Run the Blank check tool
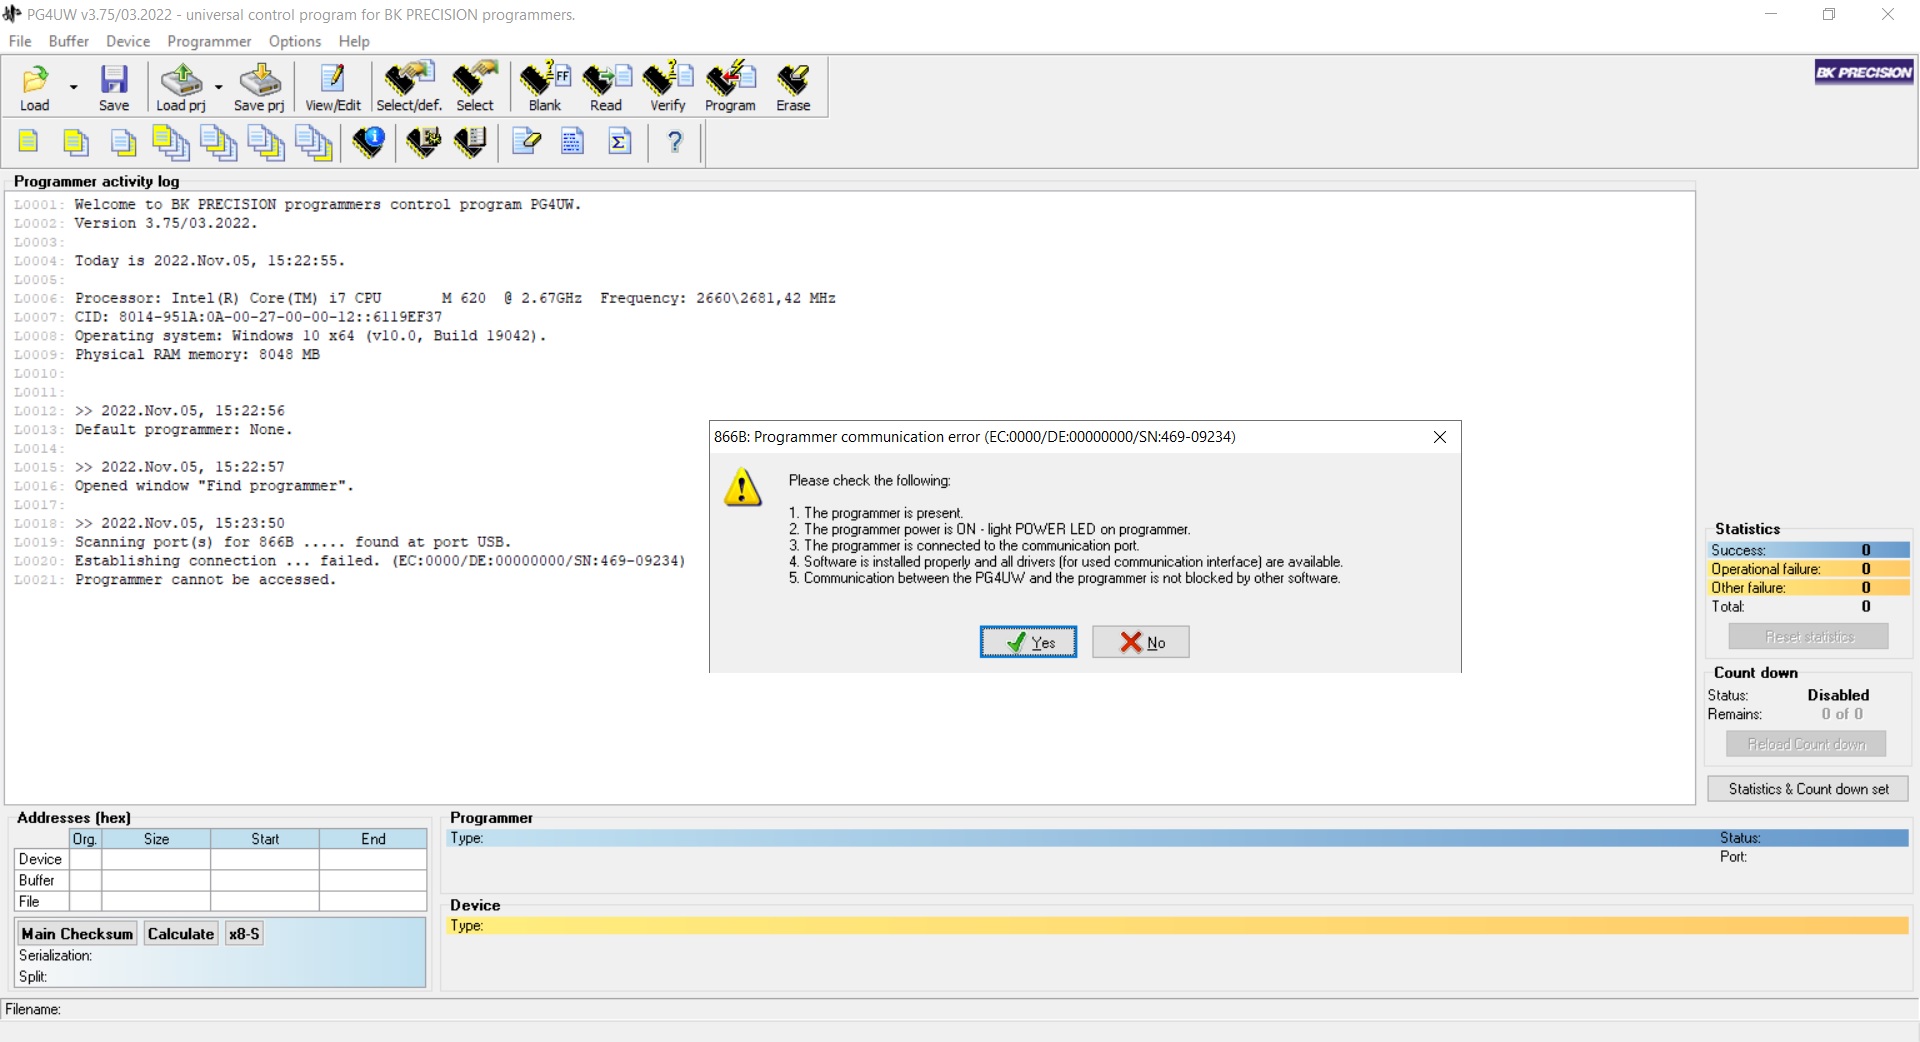The image size is (1920, 1042). point(545,87)
